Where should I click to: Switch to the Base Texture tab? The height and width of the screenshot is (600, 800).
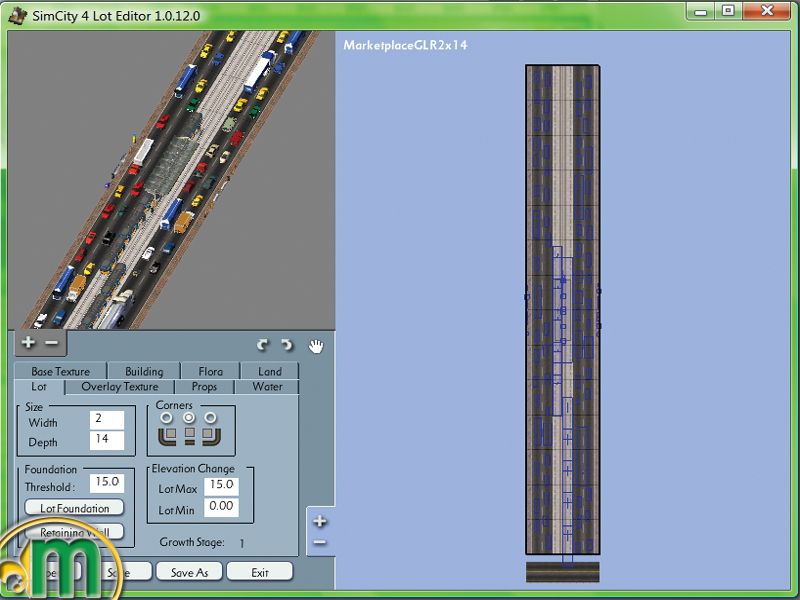(x=61, y=371)
